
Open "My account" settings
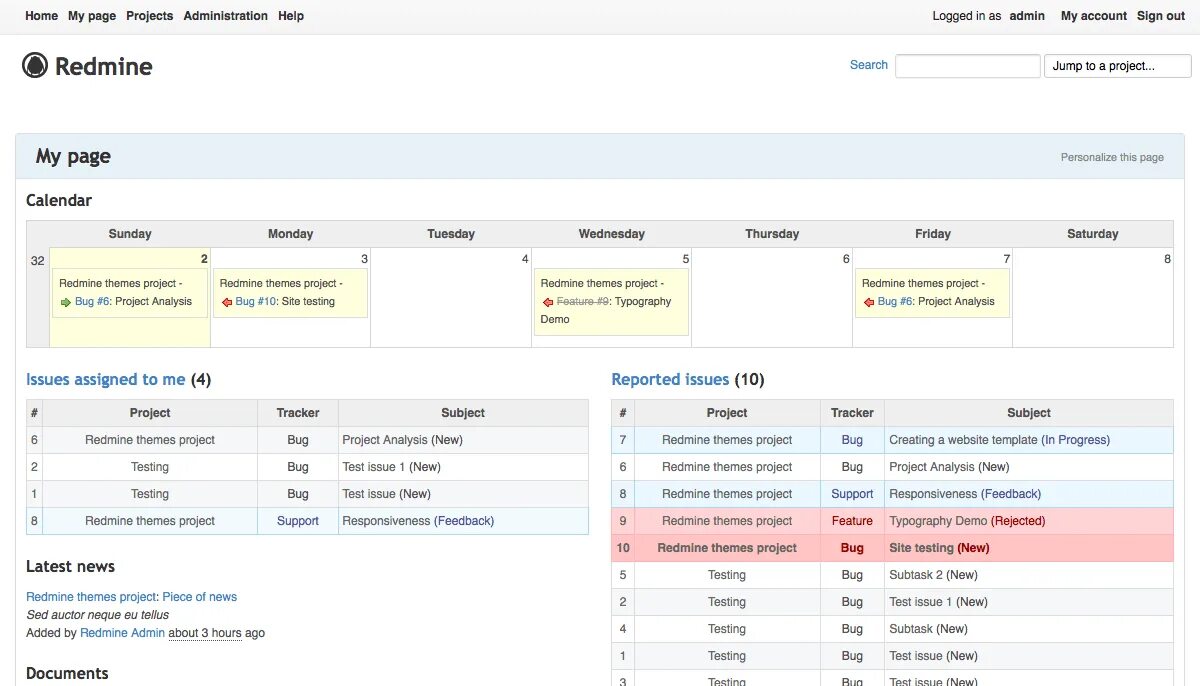pos(1093,15)
